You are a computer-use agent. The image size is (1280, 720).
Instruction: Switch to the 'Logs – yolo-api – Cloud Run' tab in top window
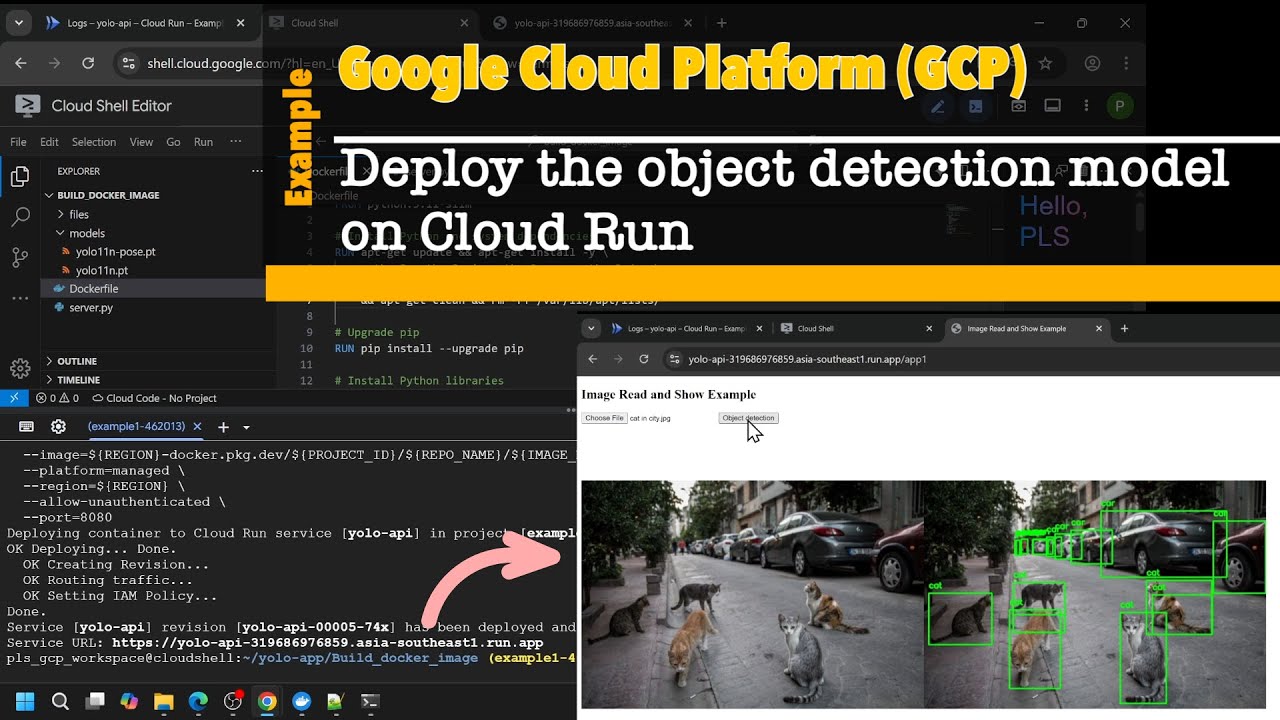145,23
